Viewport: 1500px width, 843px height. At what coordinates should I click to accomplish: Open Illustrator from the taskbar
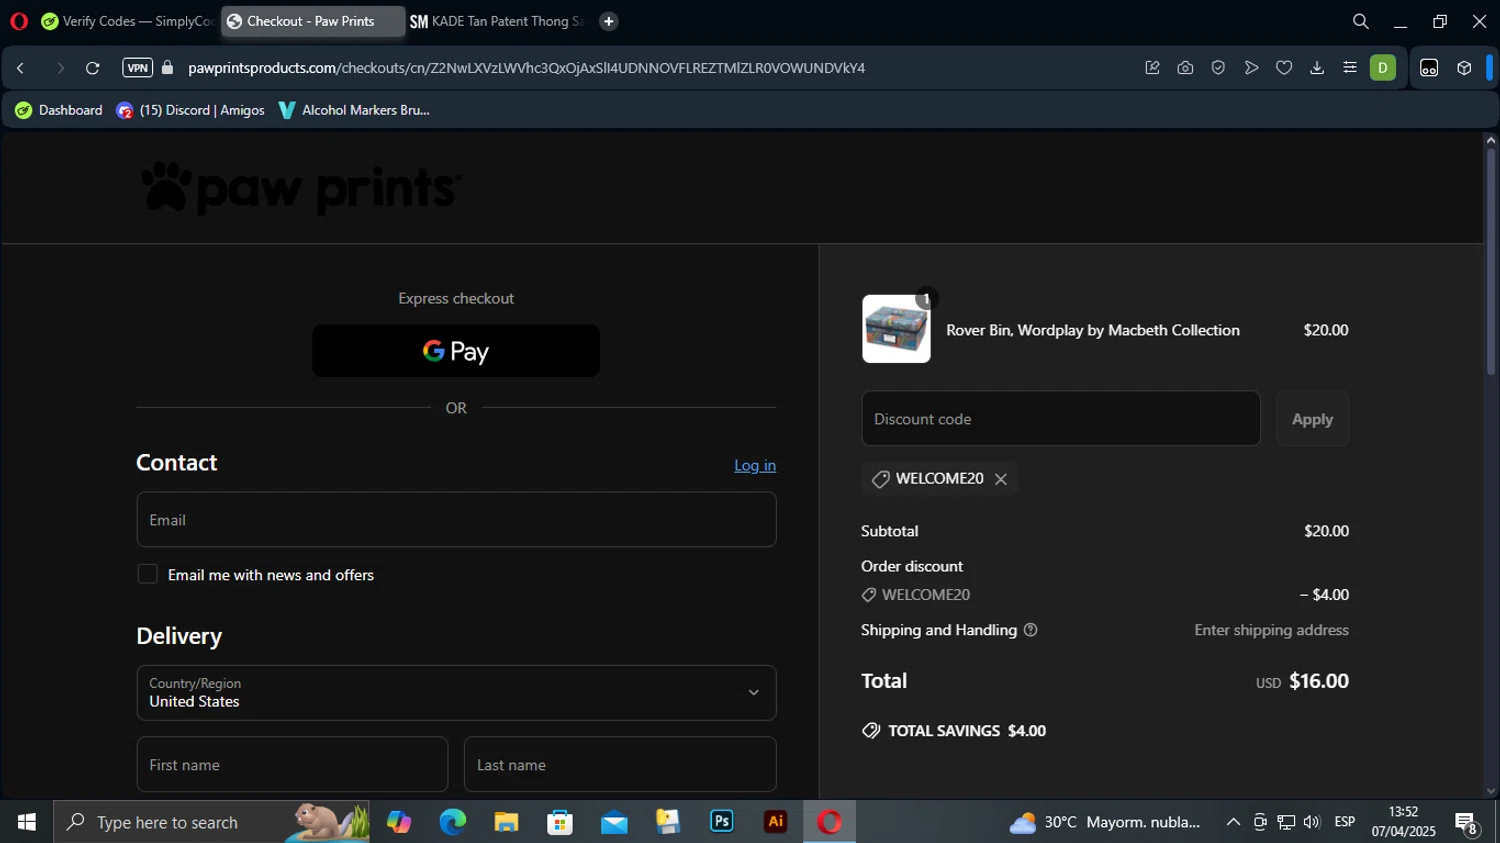click(x=776, y=822)
